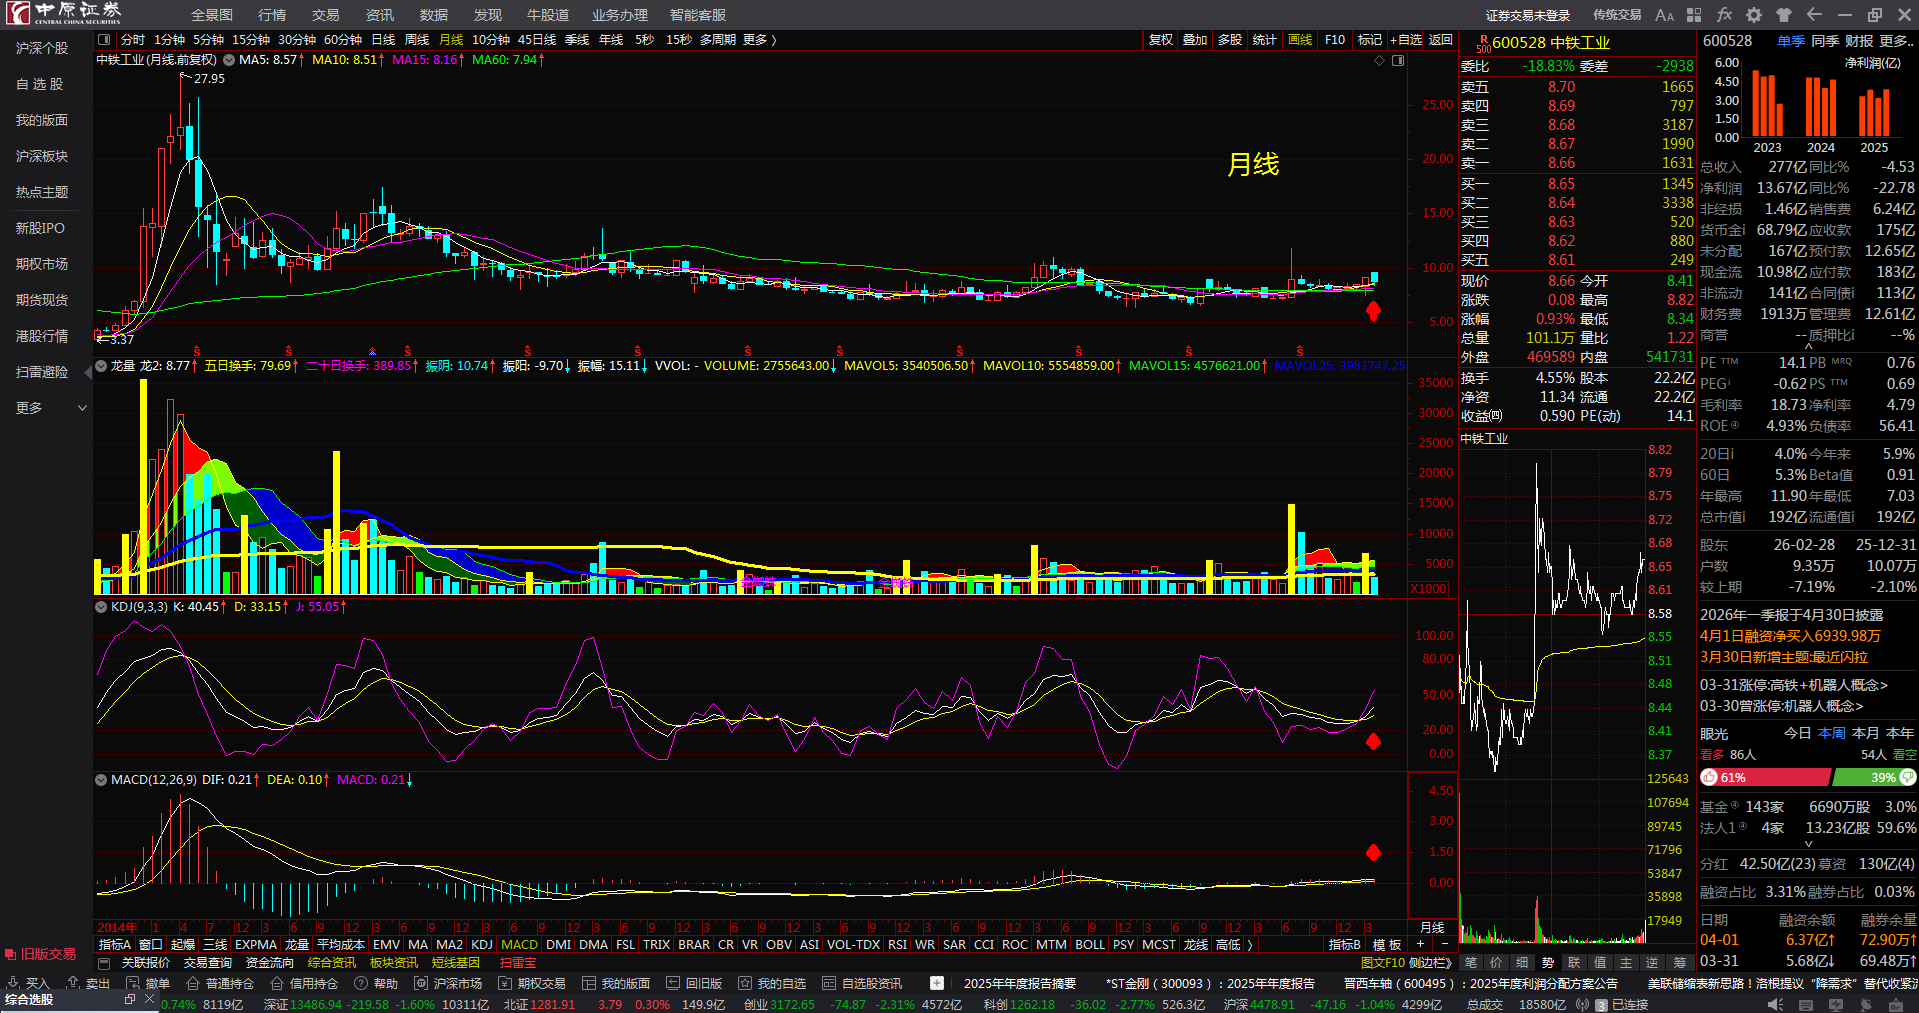The height and width of the screenshot is (1013, 1919).
Task: Open 03-31涨停:高铁+机器人概念 news link
Action: (x=1794, y=685)
